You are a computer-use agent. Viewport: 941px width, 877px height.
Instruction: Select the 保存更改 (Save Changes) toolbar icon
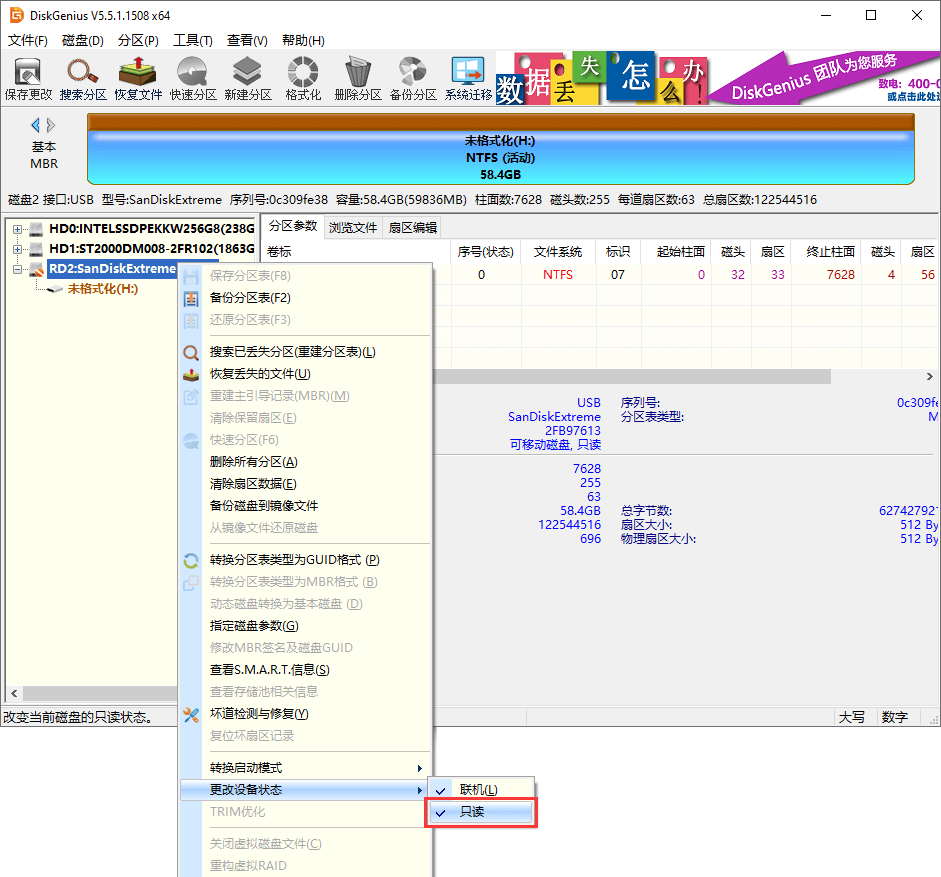(28, 77)
